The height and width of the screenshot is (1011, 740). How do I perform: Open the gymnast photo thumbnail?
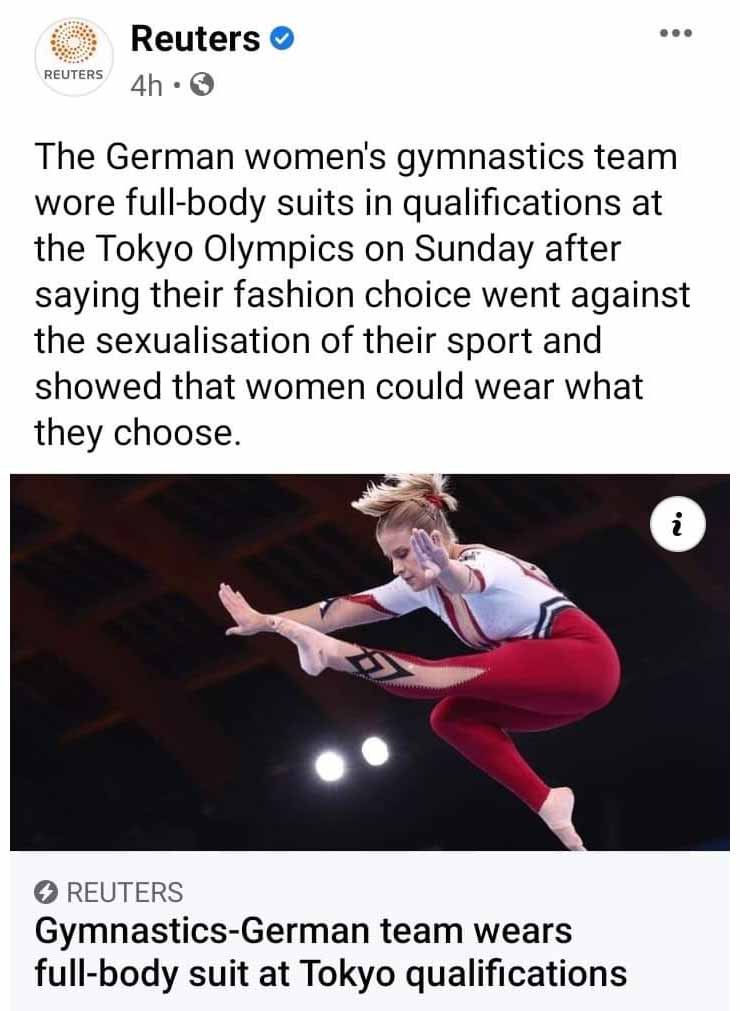[x=370, y=662]
